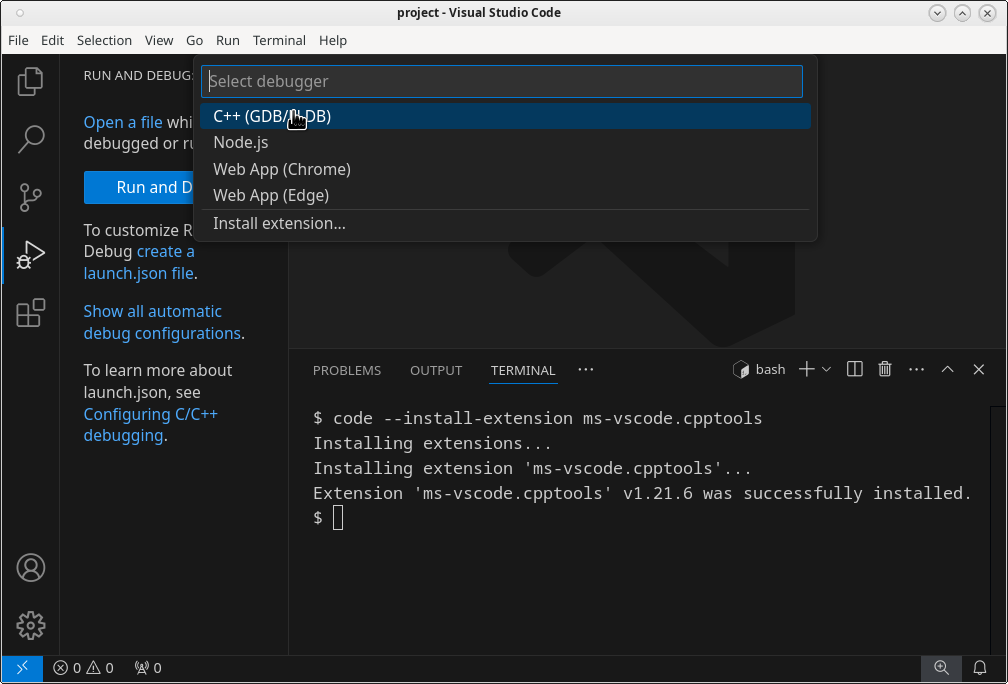Image resolution: width=1008 pixels, height=684 pixels.
Task: Open the Edit menu
Action: click(52, 40)
